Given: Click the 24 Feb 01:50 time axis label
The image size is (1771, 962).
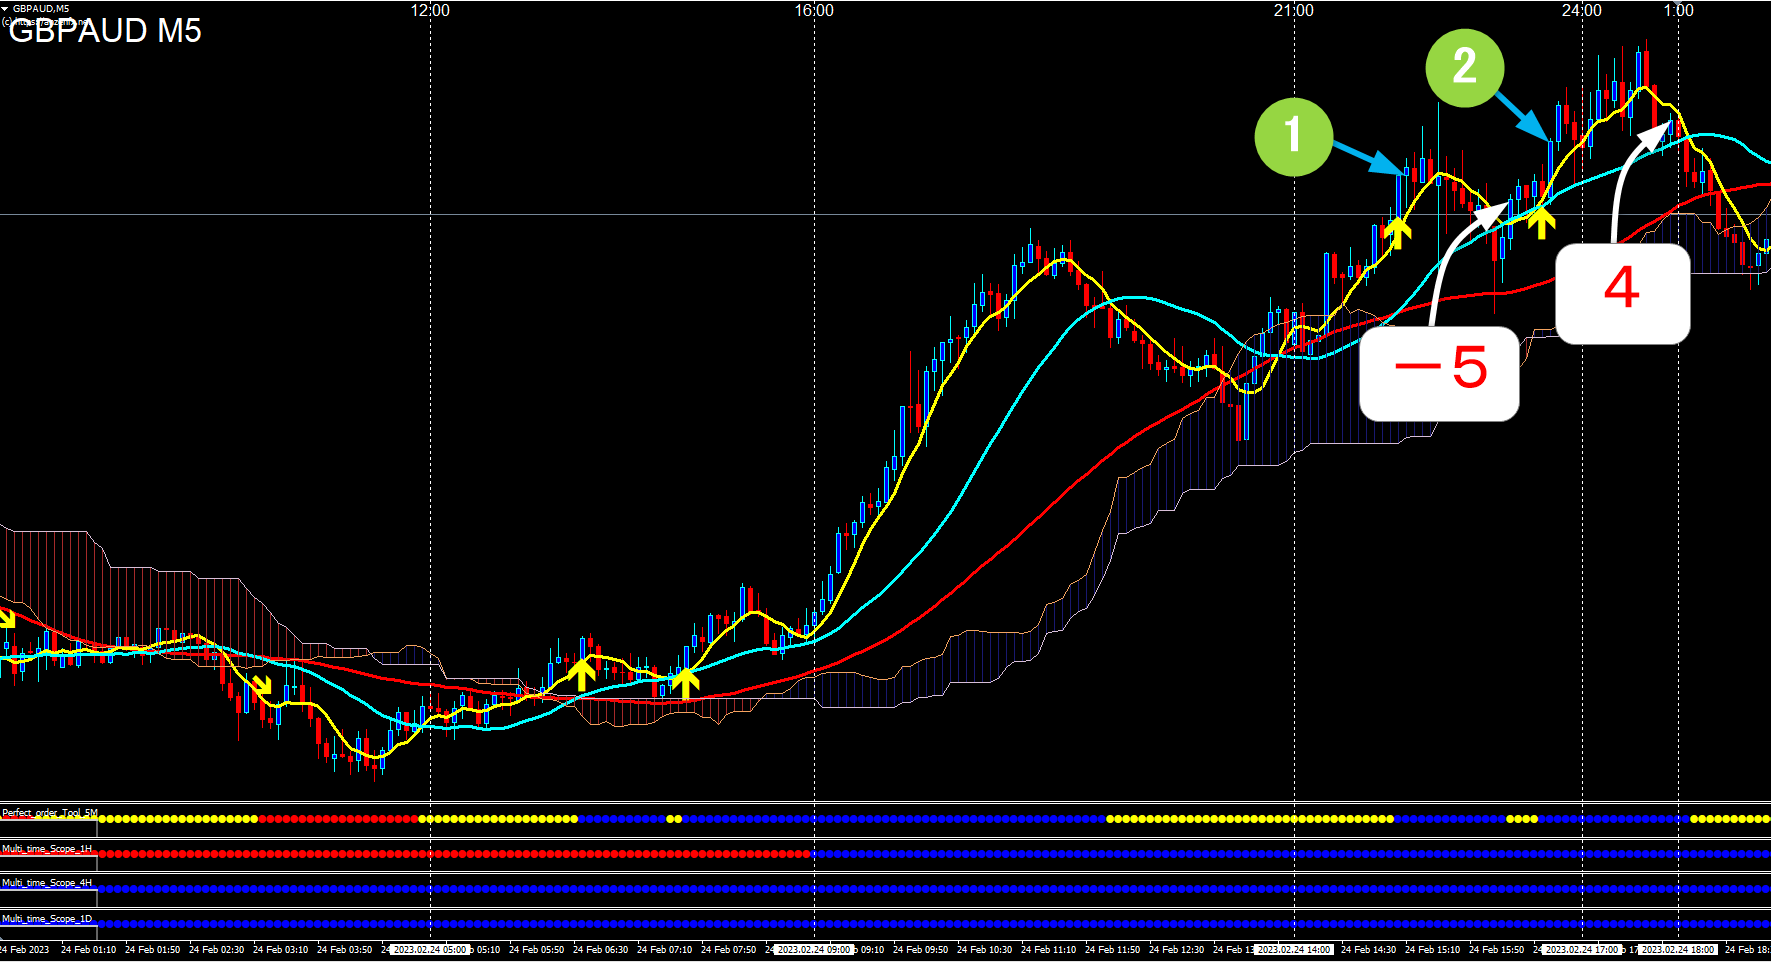Looking at the screenshot, I should point(152,950).
